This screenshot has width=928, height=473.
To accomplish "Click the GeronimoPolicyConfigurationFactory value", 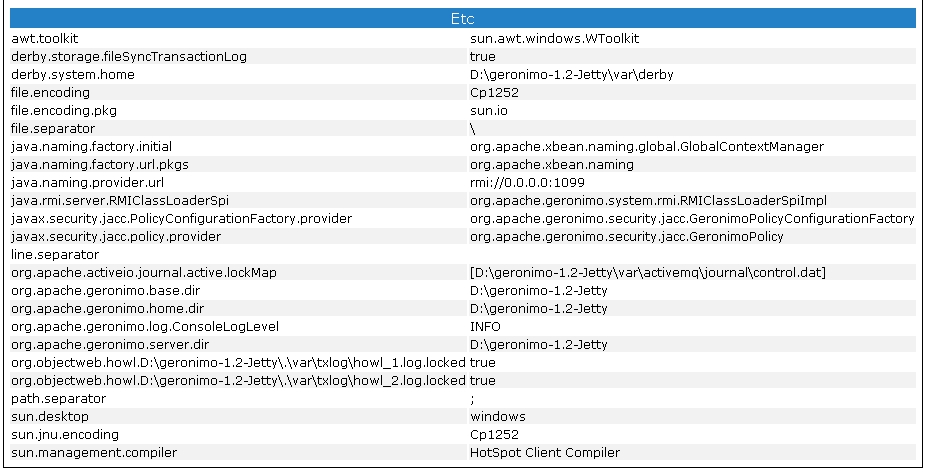I will tap(692, 218).
